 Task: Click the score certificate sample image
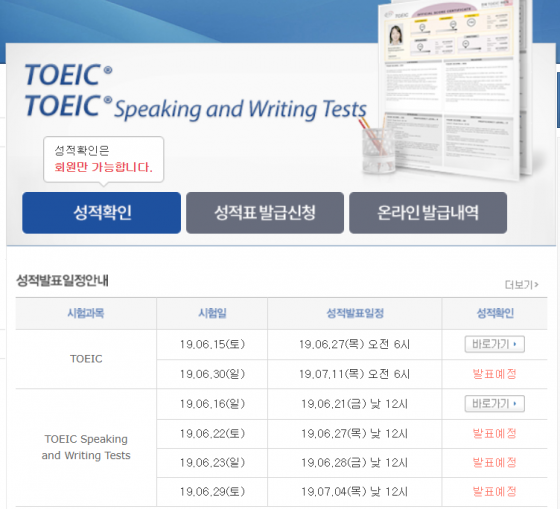pyautogui.click(x=454, y=89)
